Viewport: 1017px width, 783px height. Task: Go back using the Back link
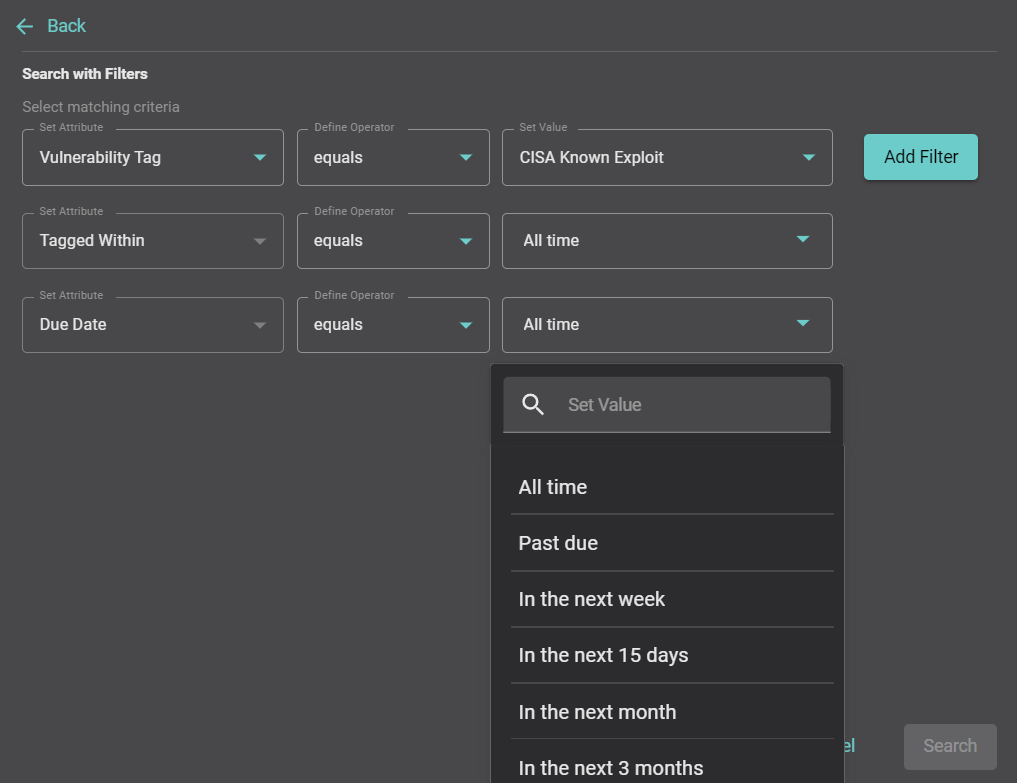(66, 26)
